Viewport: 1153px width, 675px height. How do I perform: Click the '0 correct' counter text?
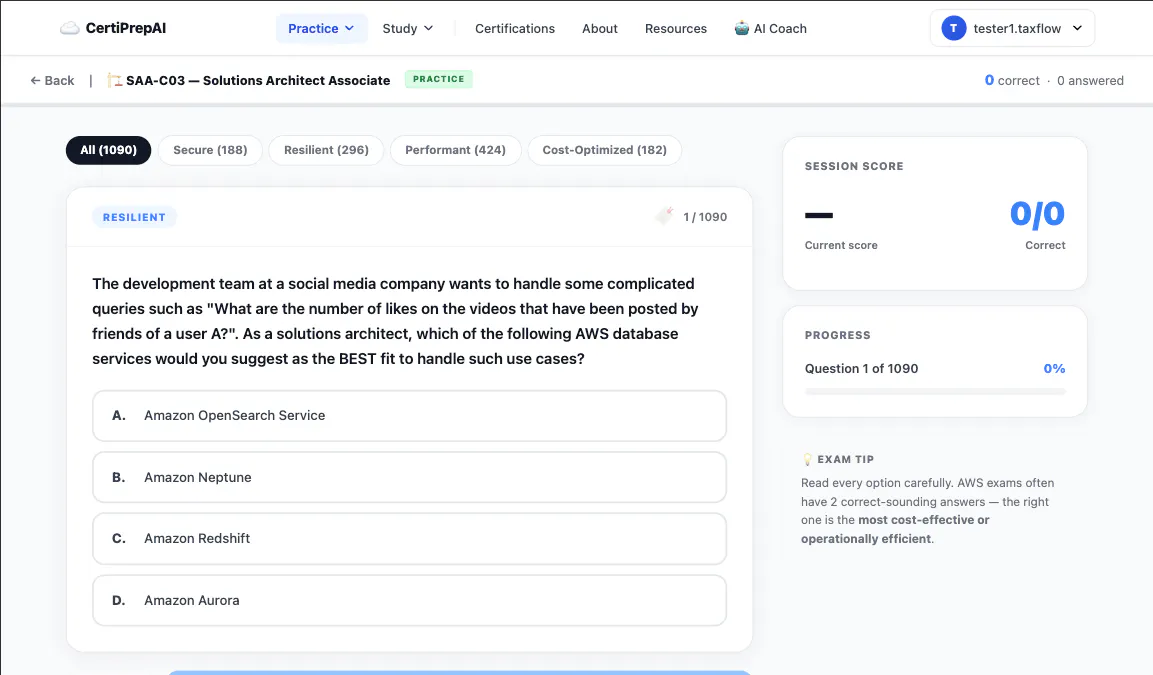point(1012,80)
